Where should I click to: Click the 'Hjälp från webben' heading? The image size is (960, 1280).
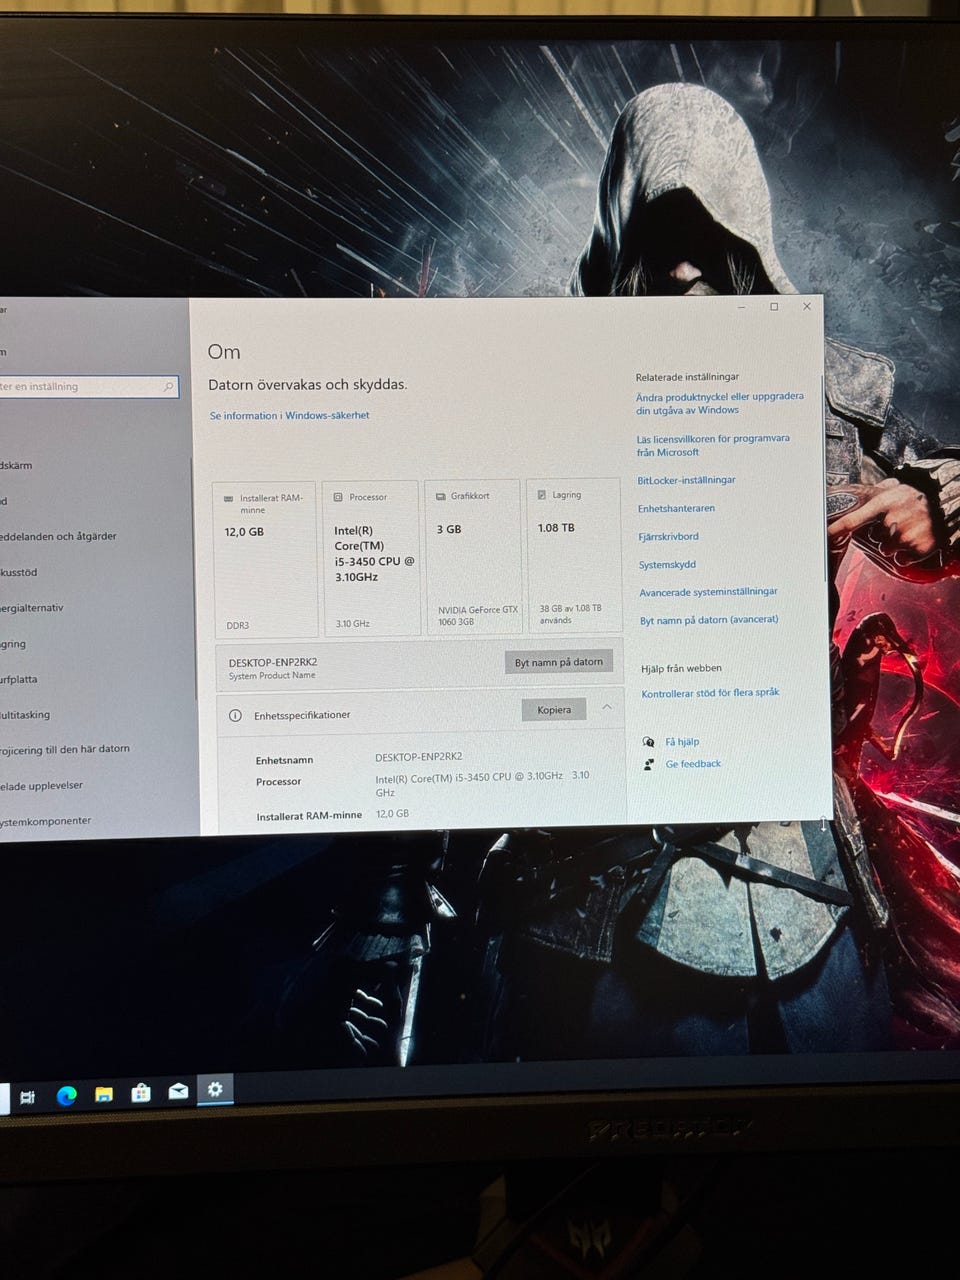681,668
